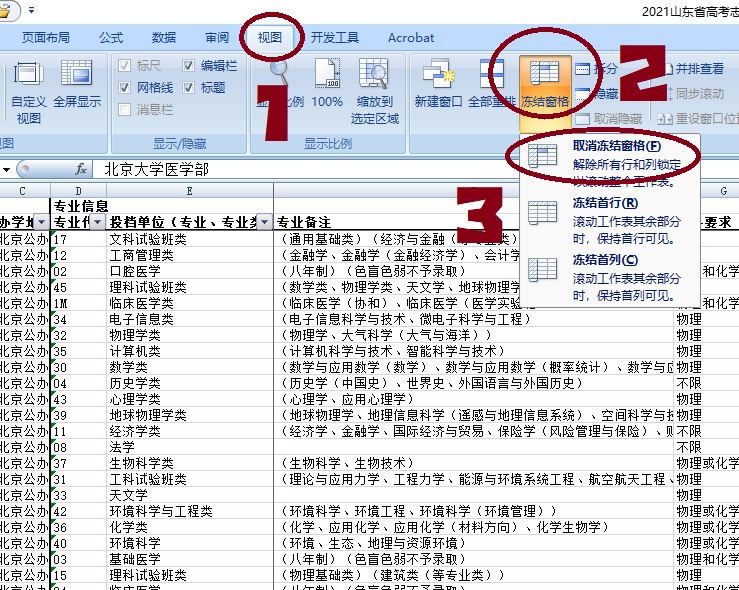This screenshot has height=590, width=739.
Task: Open the 公式 ribbon tab
Action: tap(111, 38)
